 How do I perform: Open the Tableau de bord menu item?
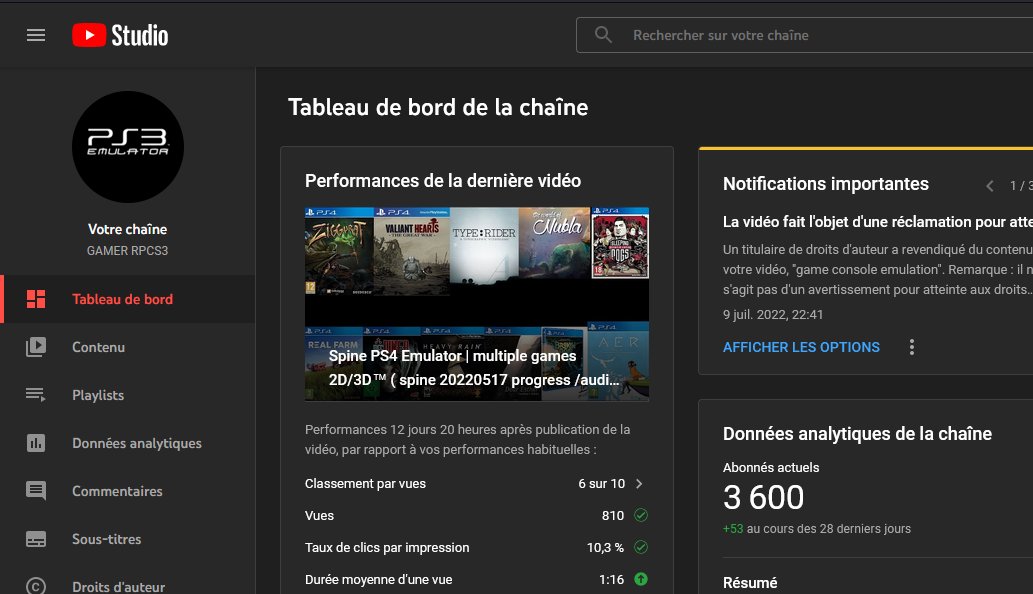tap(128, 299)
